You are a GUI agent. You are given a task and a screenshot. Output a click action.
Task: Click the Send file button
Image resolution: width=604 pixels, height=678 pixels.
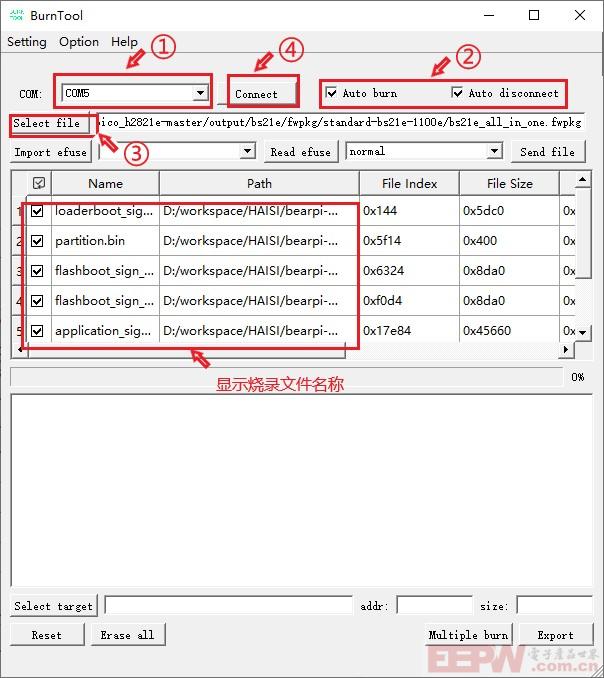point(547,152)
